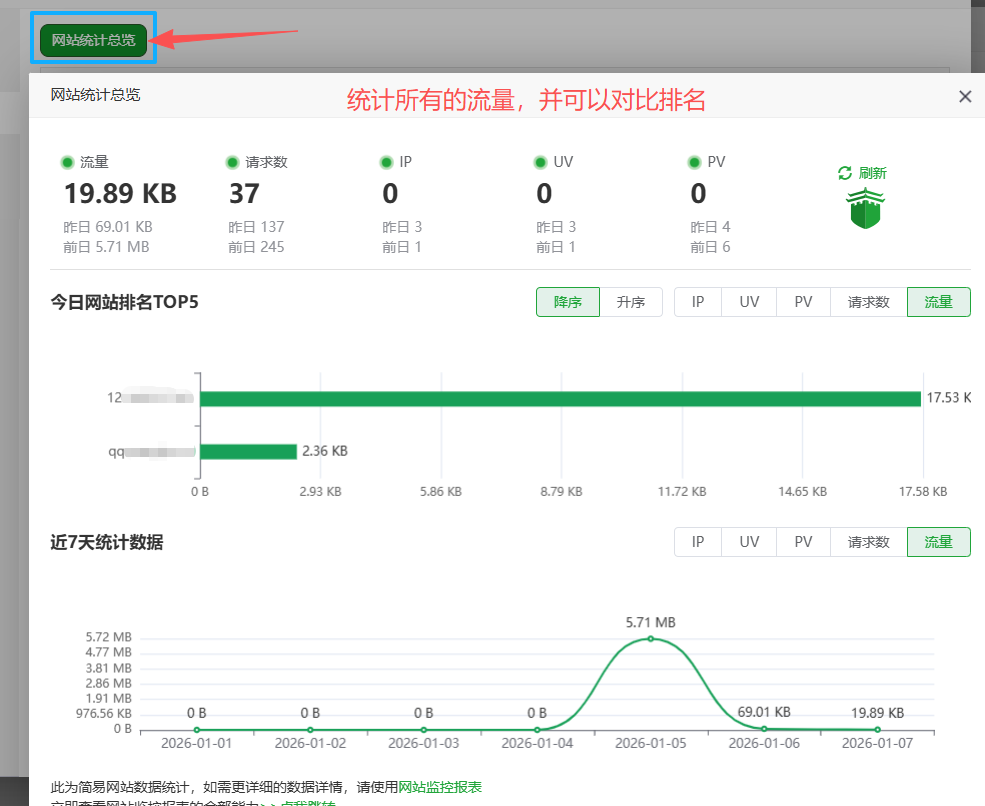This screenshot has width=985, height=806.
Task: Click the green fortress shield logo
Action: click(x=864, y=208)
